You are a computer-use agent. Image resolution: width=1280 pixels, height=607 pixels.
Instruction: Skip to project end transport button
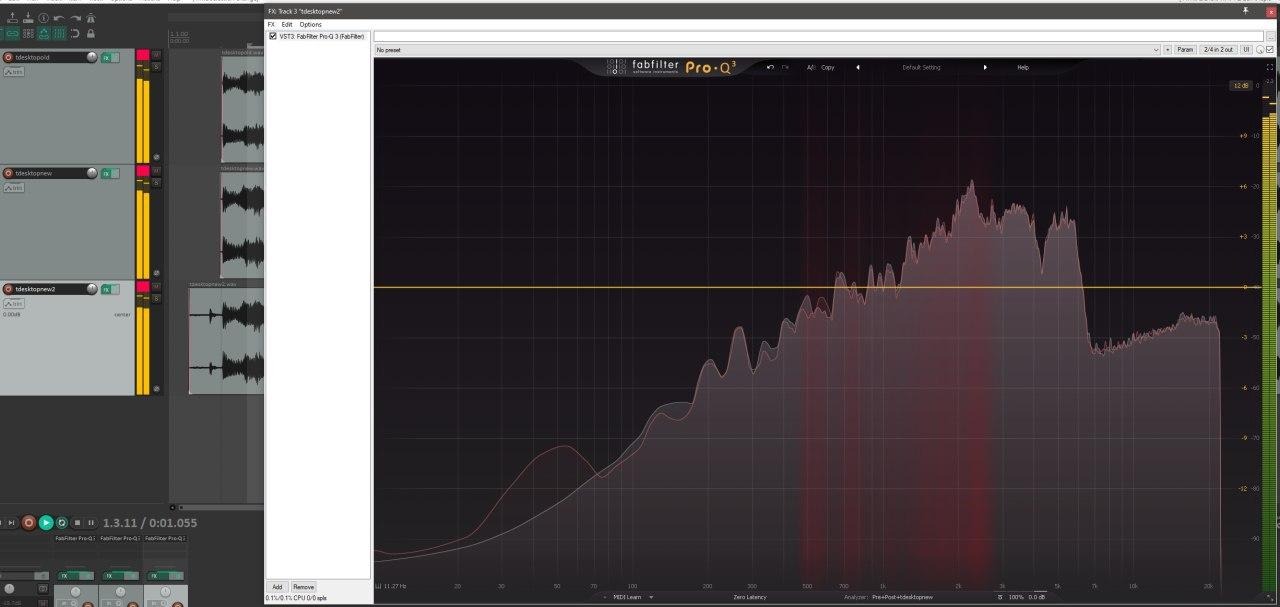tap(11, 523)
